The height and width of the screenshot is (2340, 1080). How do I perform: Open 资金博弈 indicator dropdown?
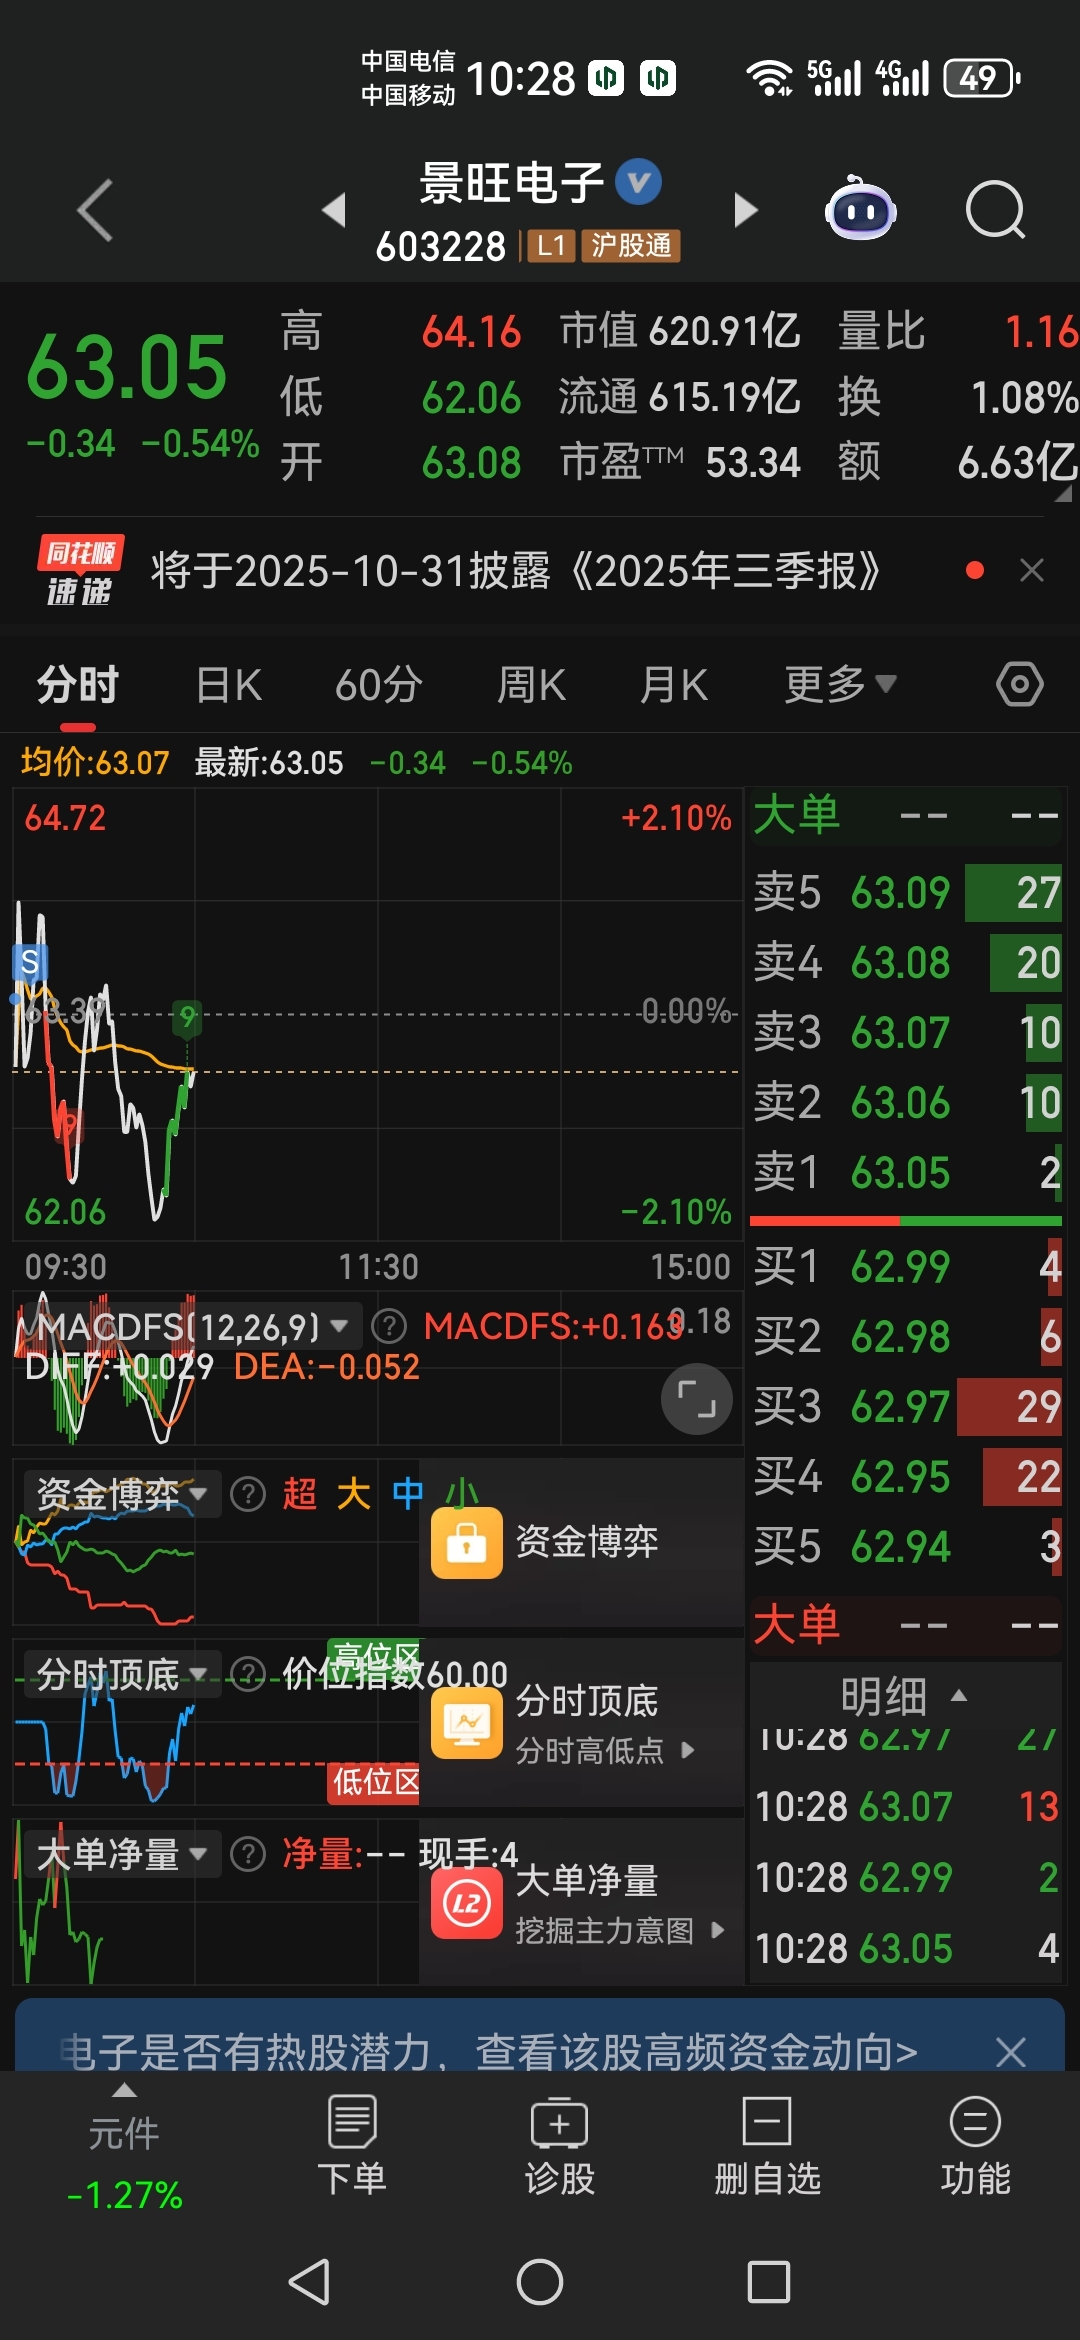[122, 1494]
